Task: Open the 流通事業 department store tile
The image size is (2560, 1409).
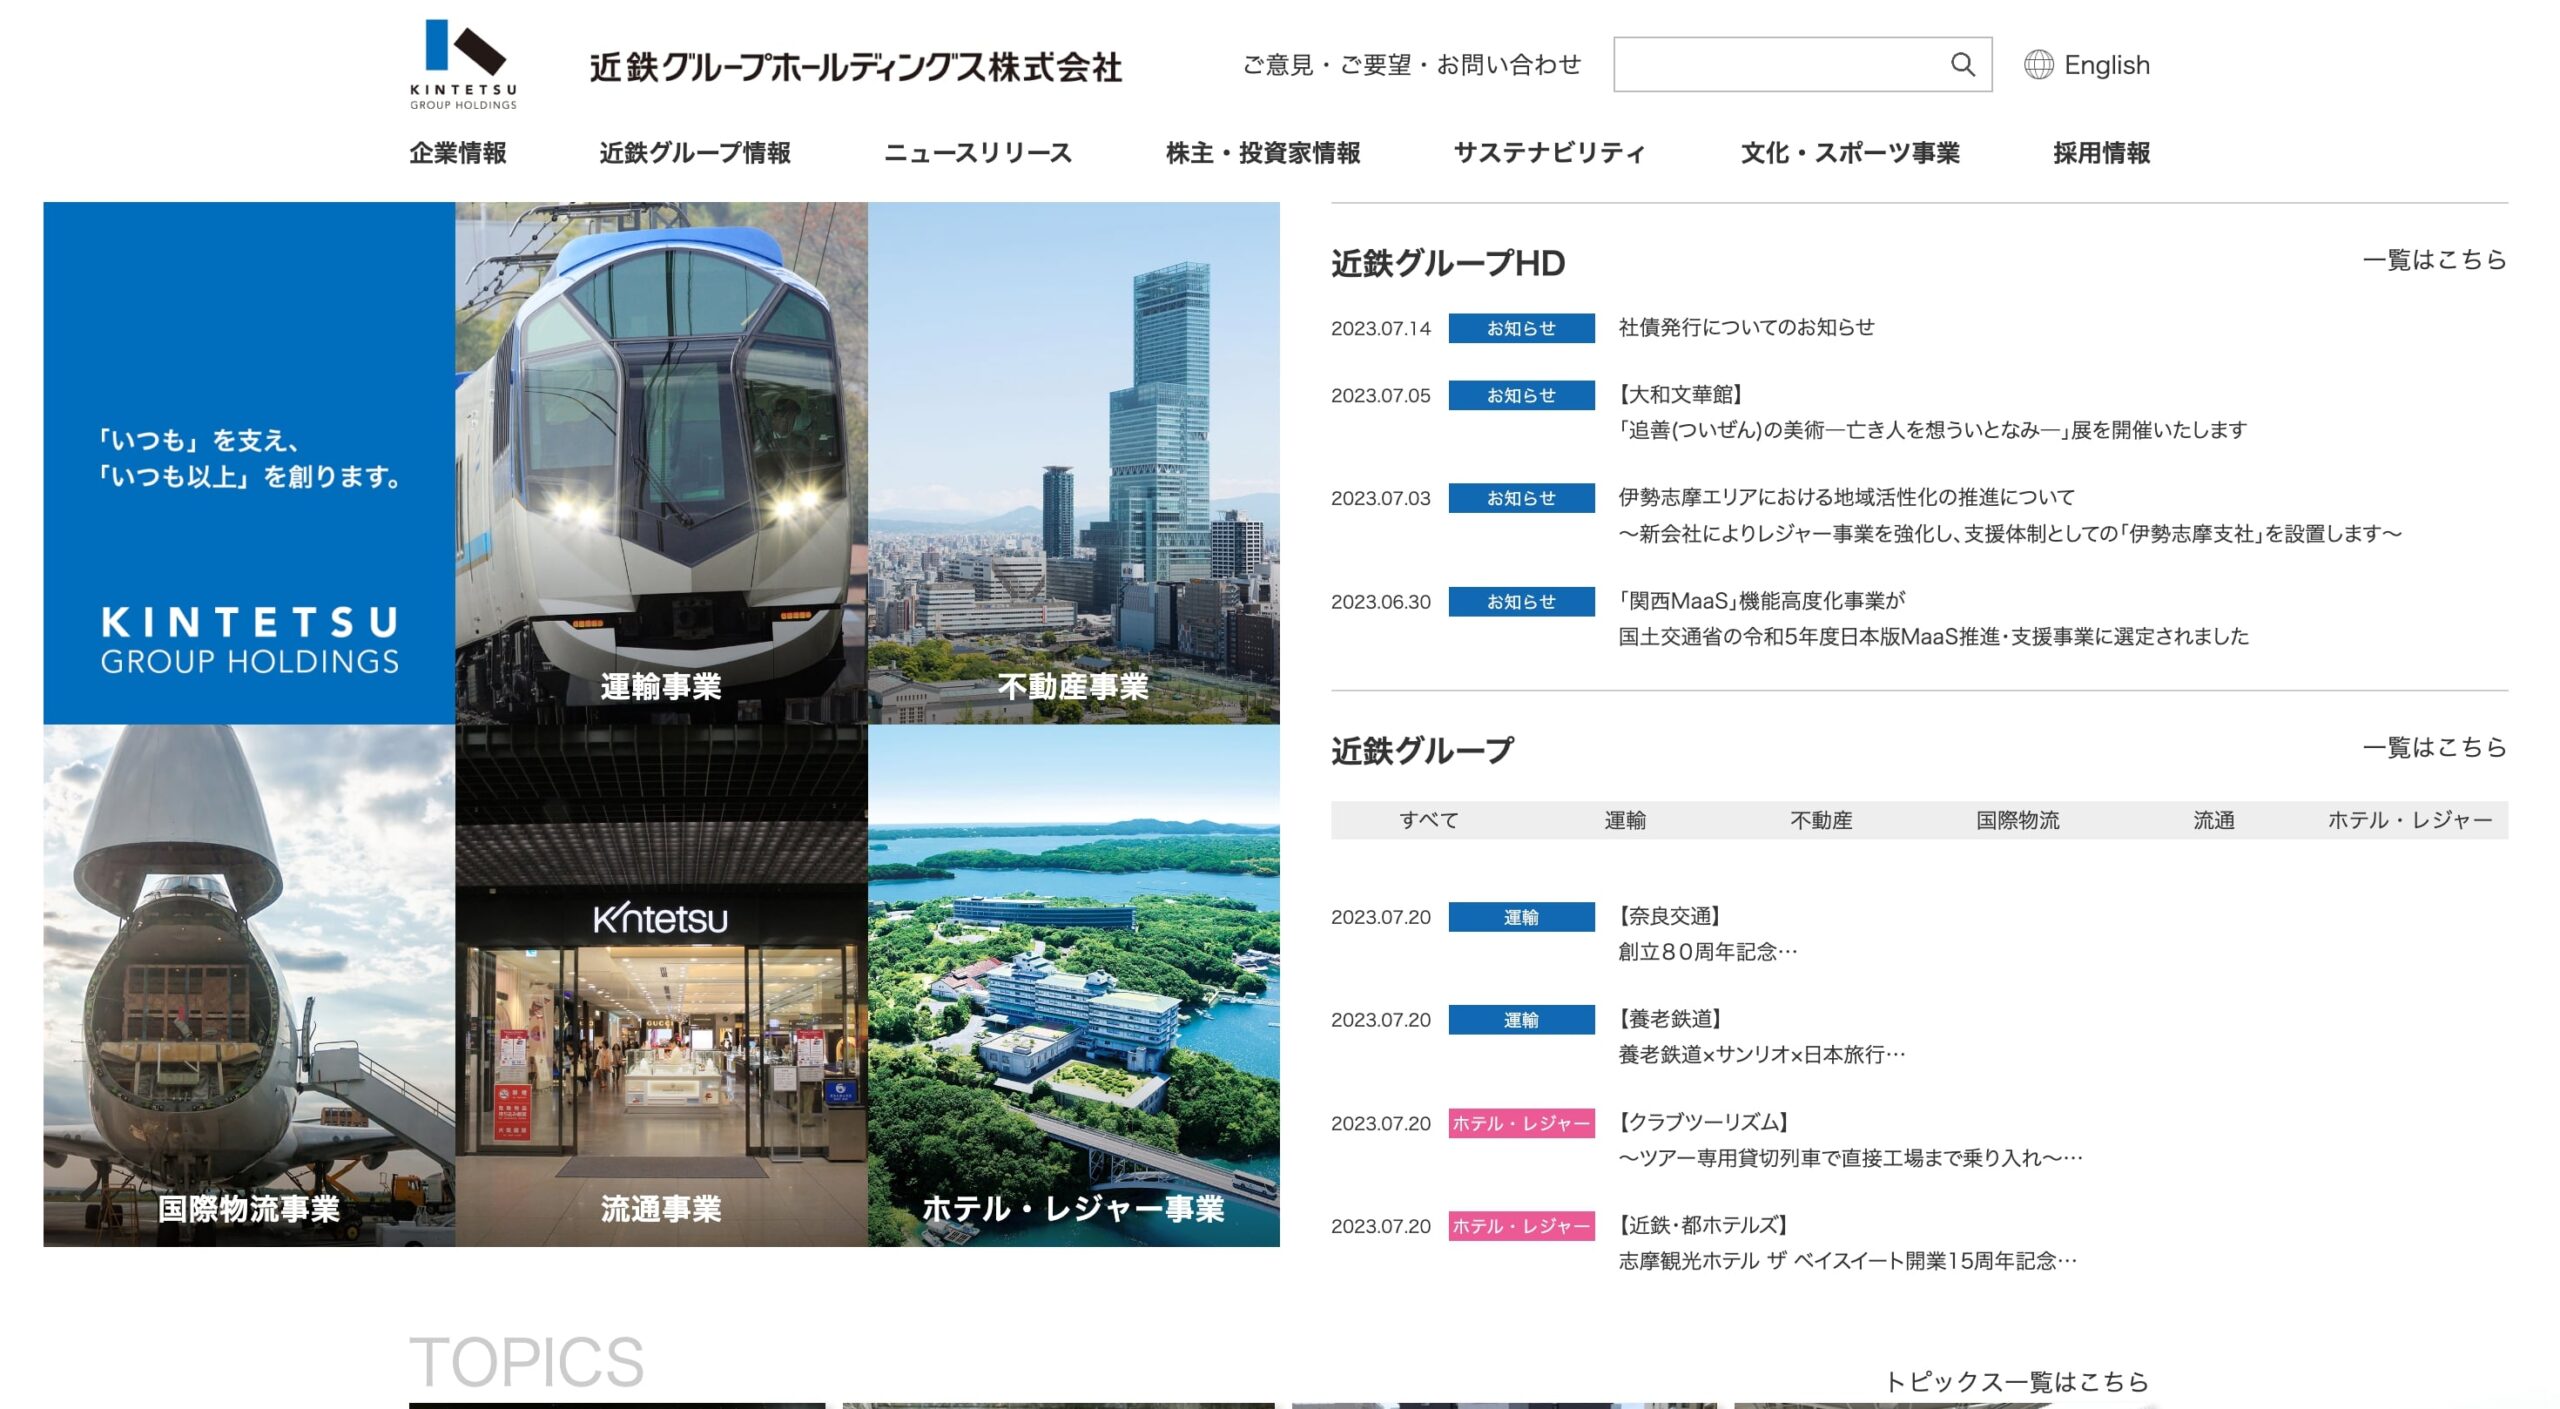Action: pyautogui.click(x=661, y=985)
